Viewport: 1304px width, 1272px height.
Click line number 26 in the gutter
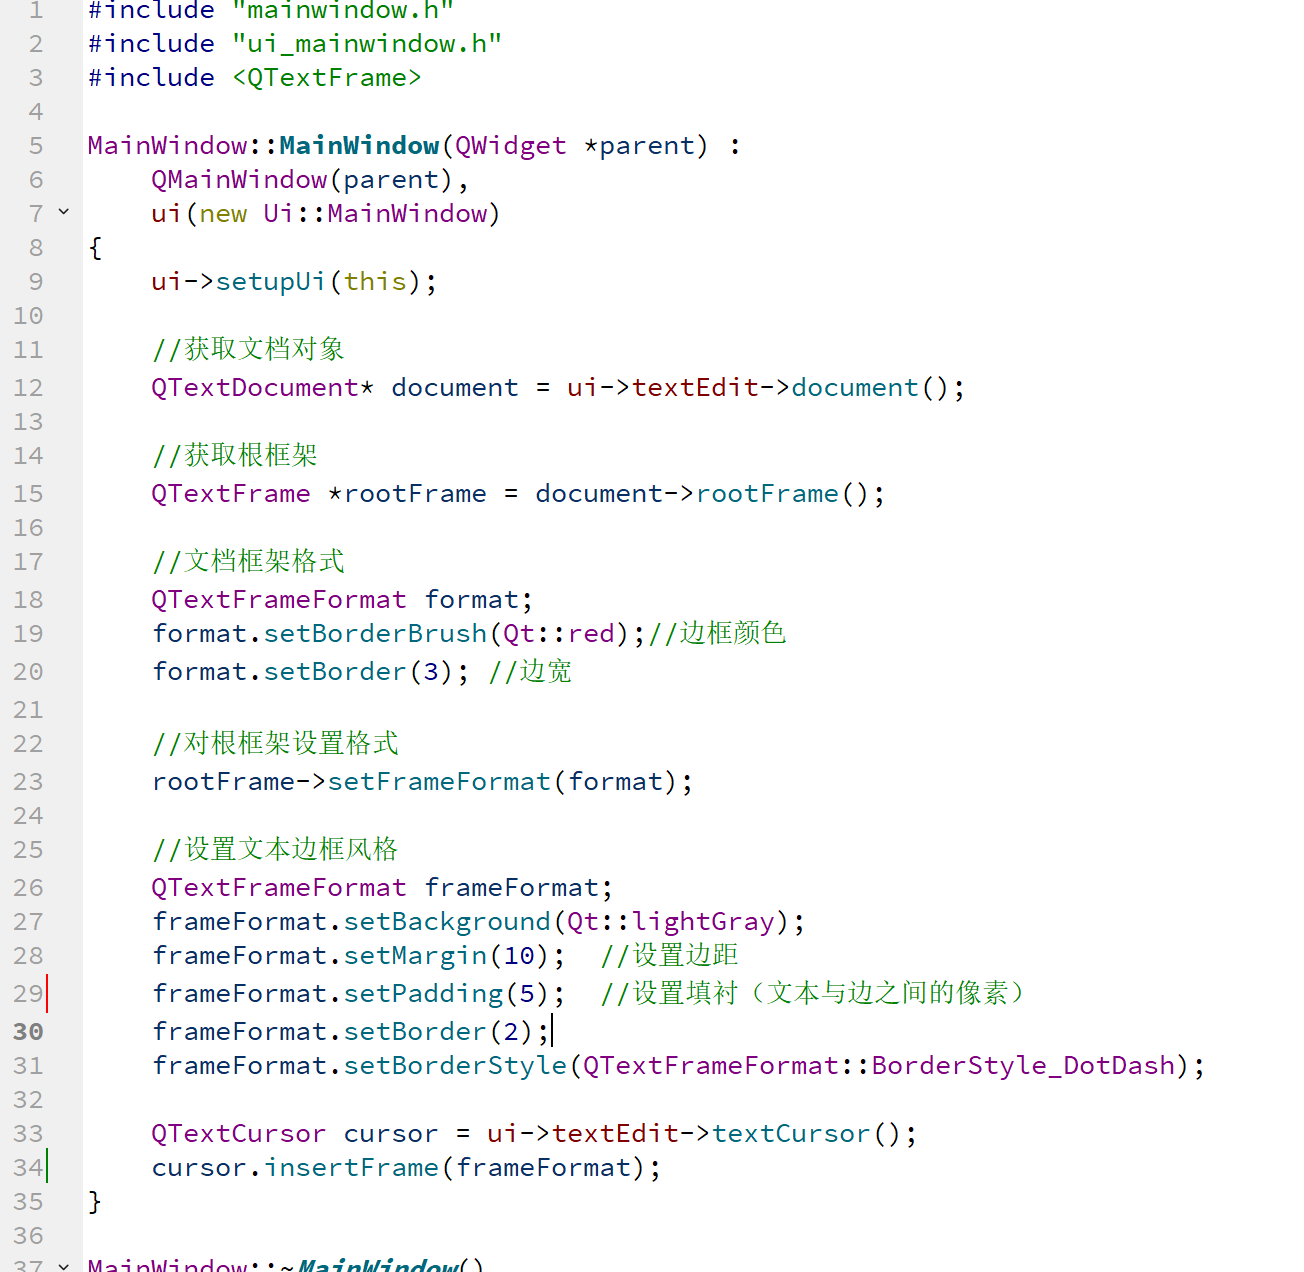click(28, 887)
